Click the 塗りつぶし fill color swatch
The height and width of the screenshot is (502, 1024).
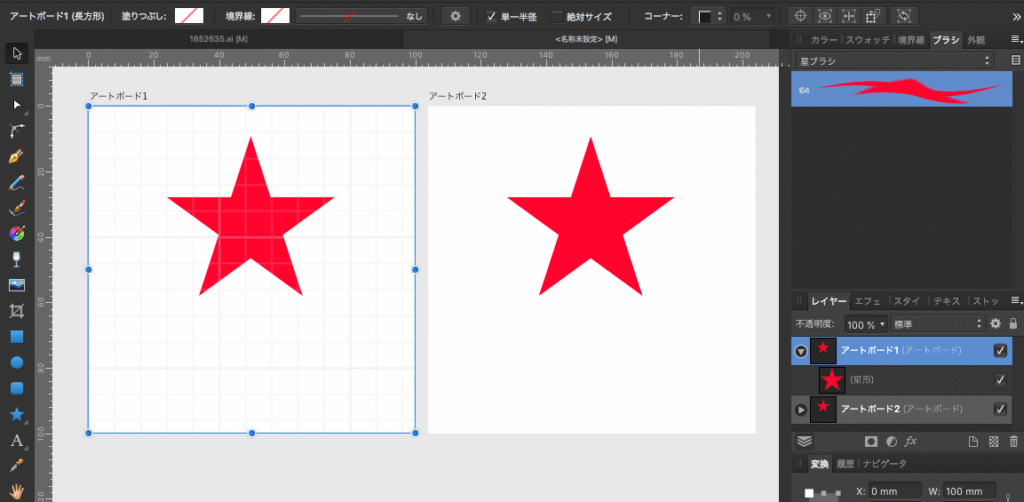[188, 16]
